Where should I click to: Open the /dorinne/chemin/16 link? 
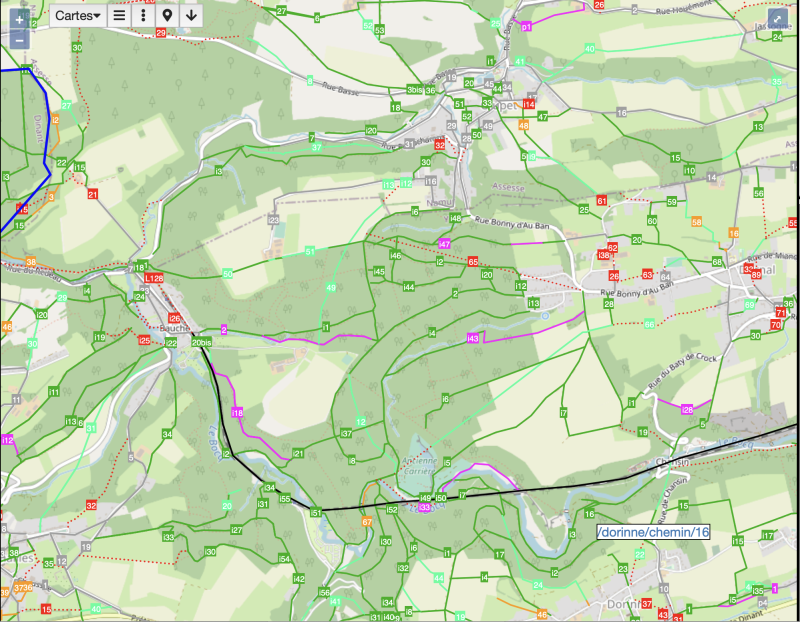coord(653,533)
